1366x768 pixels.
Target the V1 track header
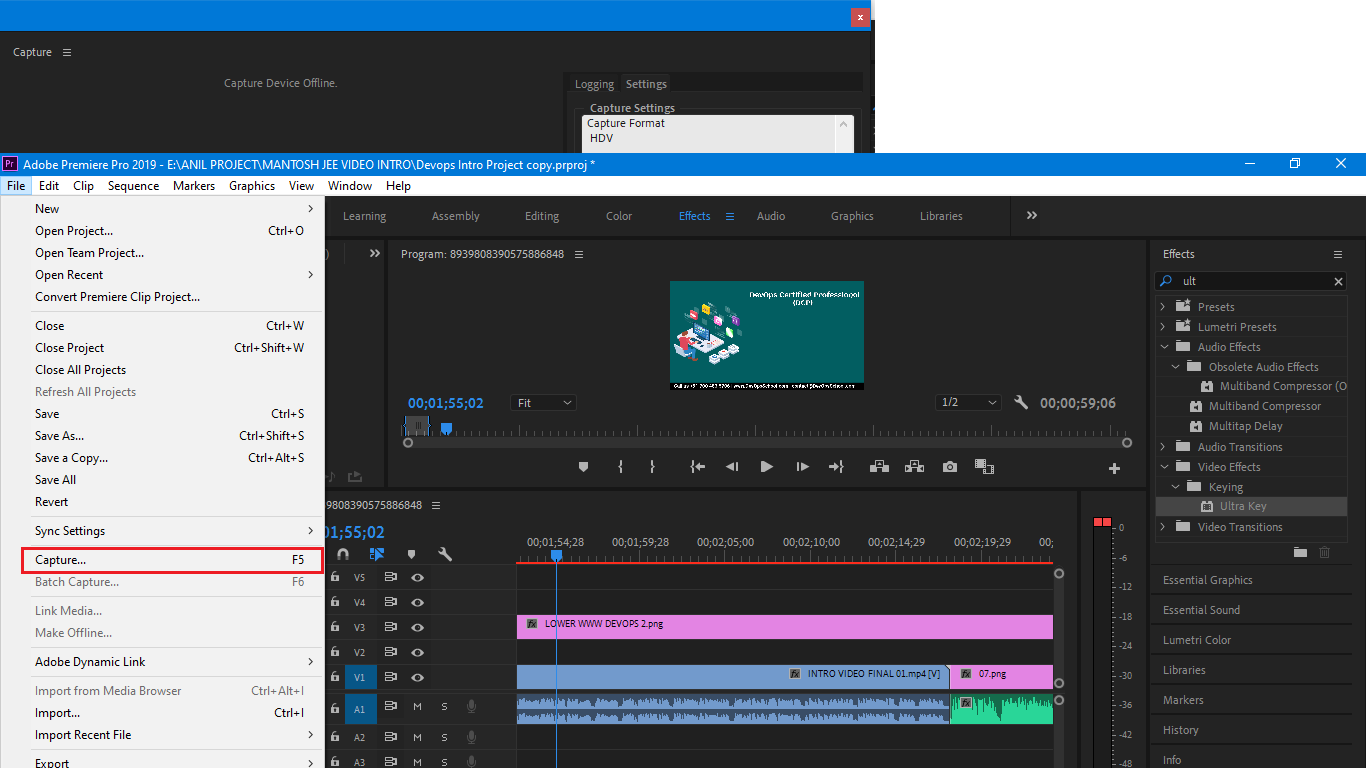(x=361, y=677)
